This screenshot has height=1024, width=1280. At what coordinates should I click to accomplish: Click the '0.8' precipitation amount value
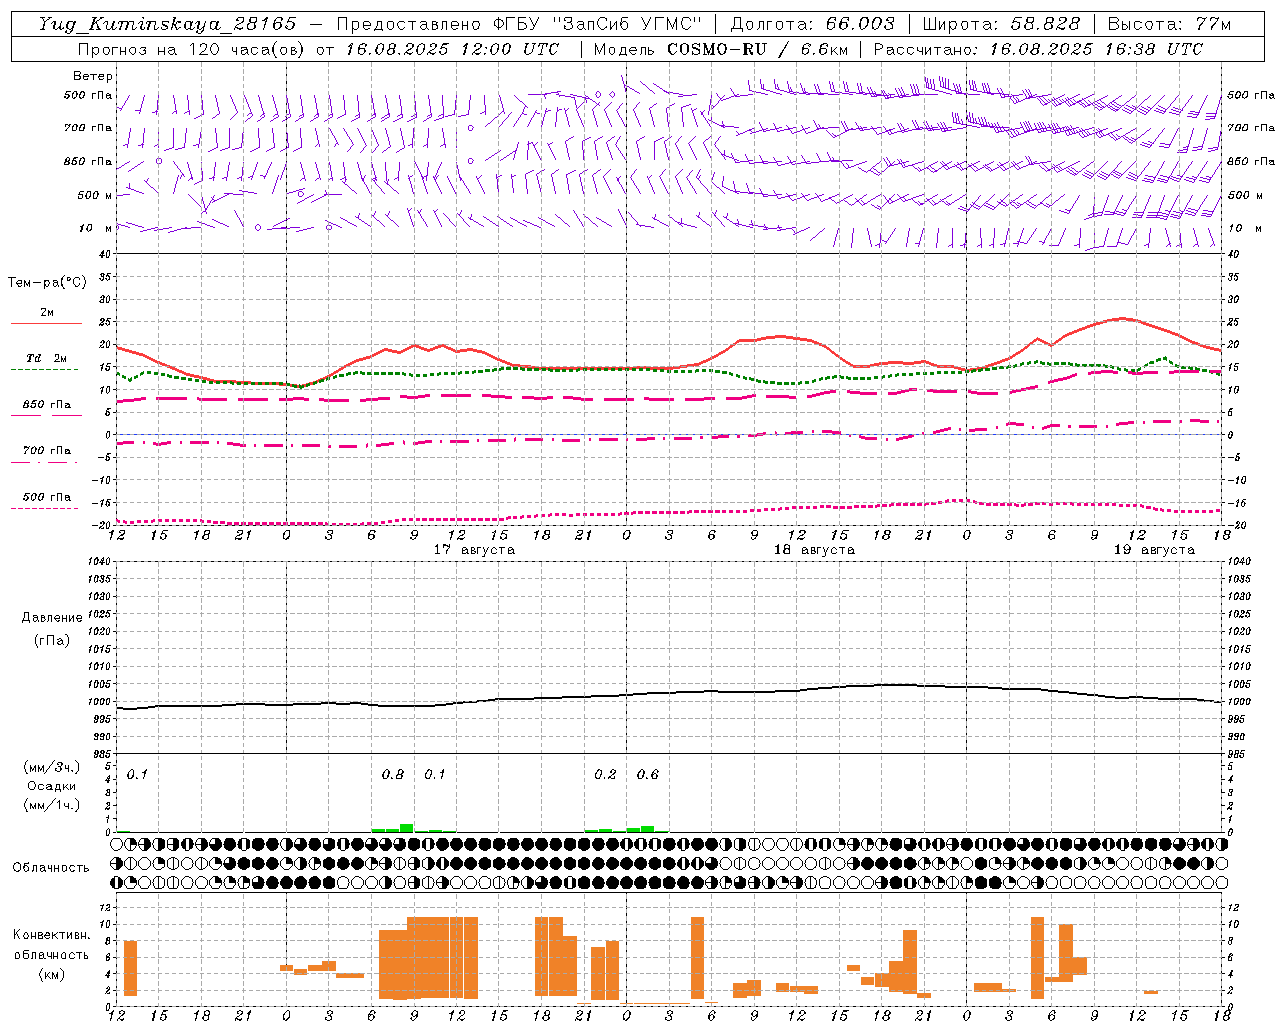[x=393, y=775]
